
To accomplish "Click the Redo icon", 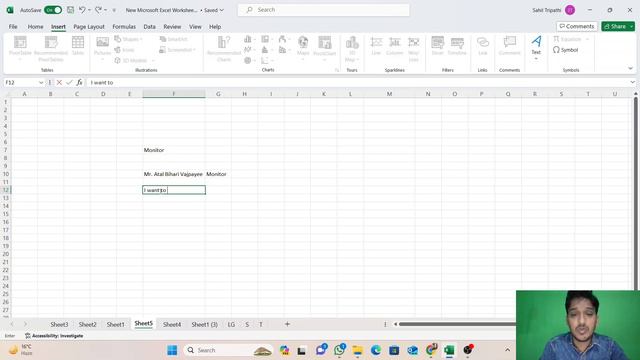I will pyautogui.click(x=98, y=10).
